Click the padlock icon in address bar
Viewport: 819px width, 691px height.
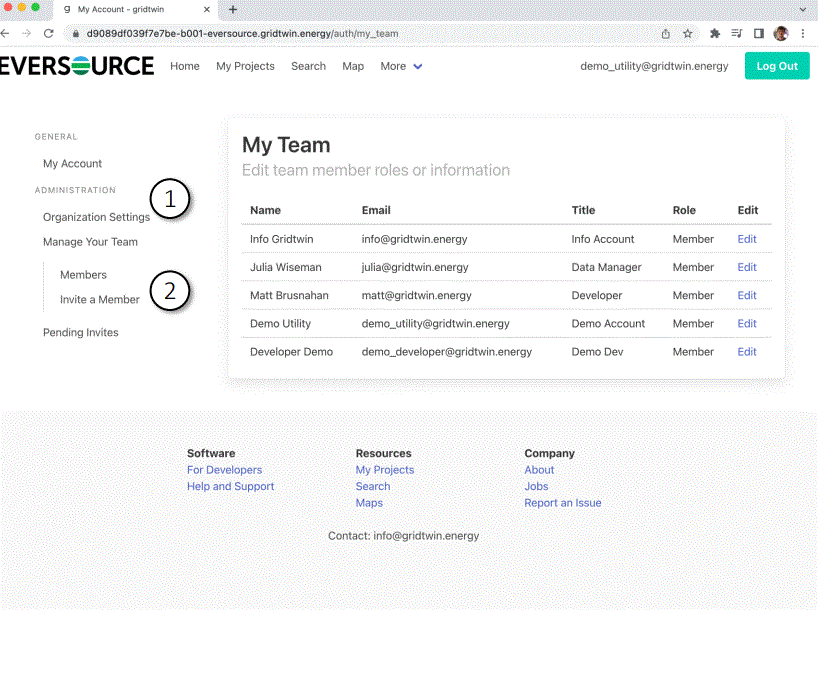pyautogui.click(x=74, y=33)
